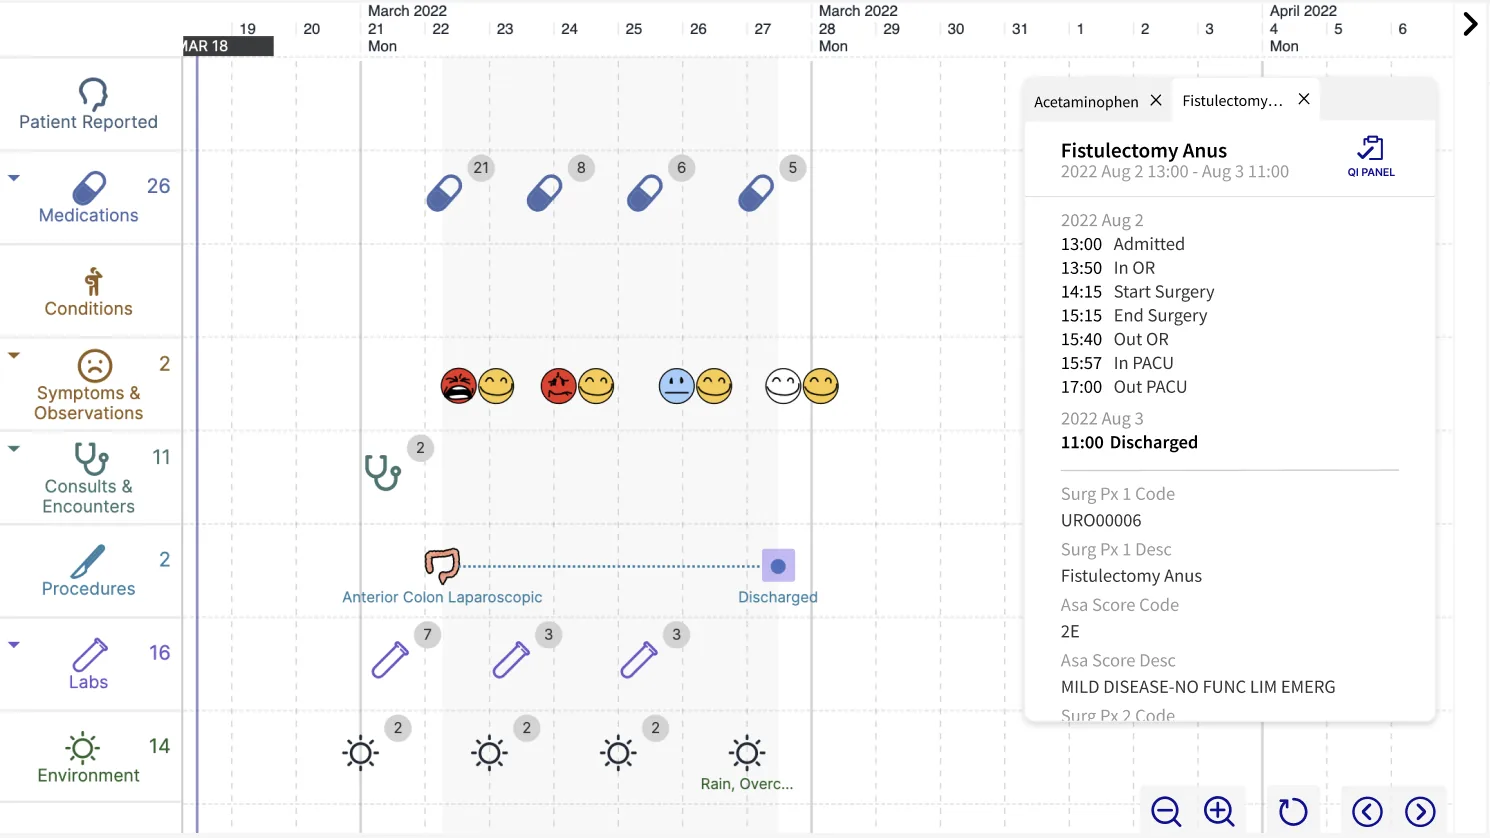Screen dimensions: 1490x838
Task: Select the Environment category
Action: [x=89, y=758]
